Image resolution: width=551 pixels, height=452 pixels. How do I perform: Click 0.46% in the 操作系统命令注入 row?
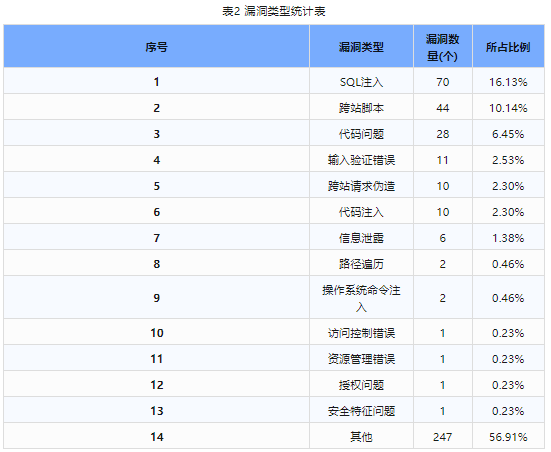click(x=508, y=298)
